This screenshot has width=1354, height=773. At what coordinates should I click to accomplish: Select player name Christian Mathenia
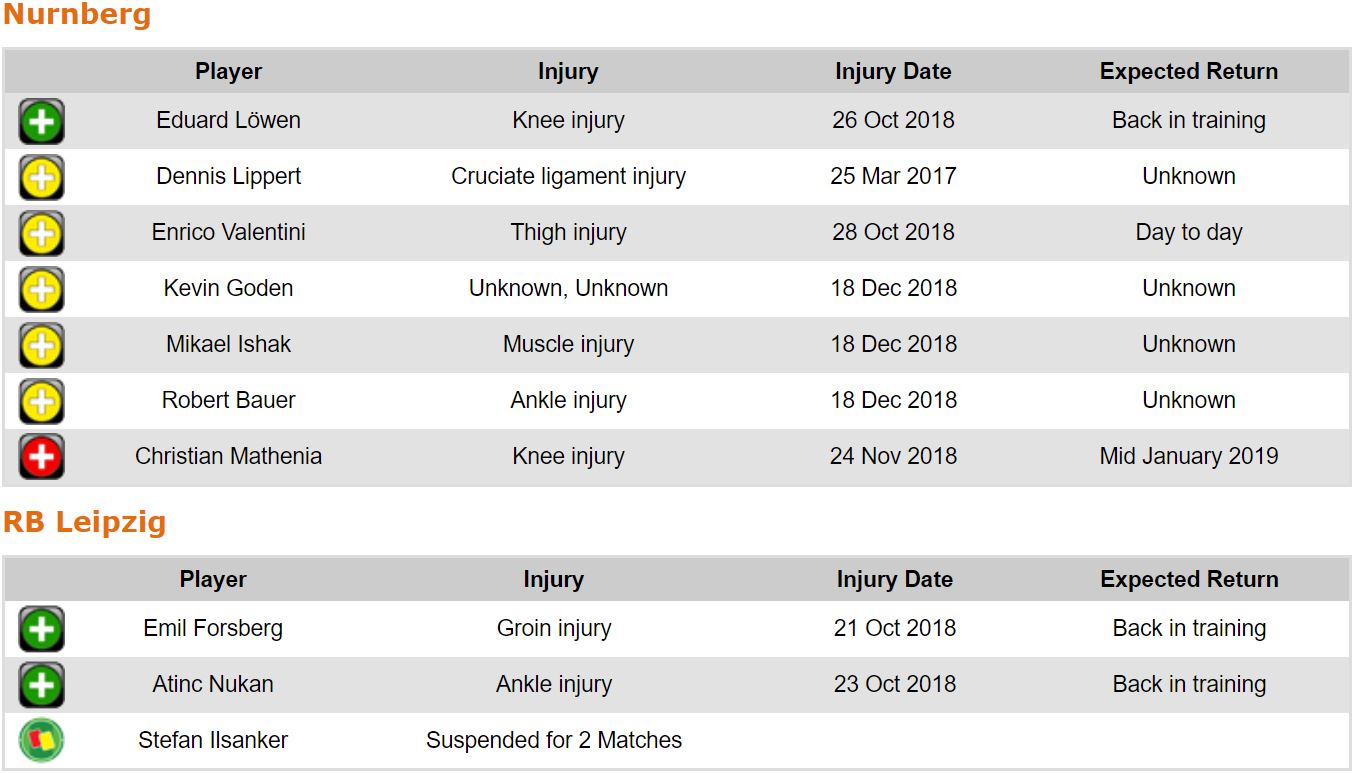pyautogui.click(x=228, y=456)
